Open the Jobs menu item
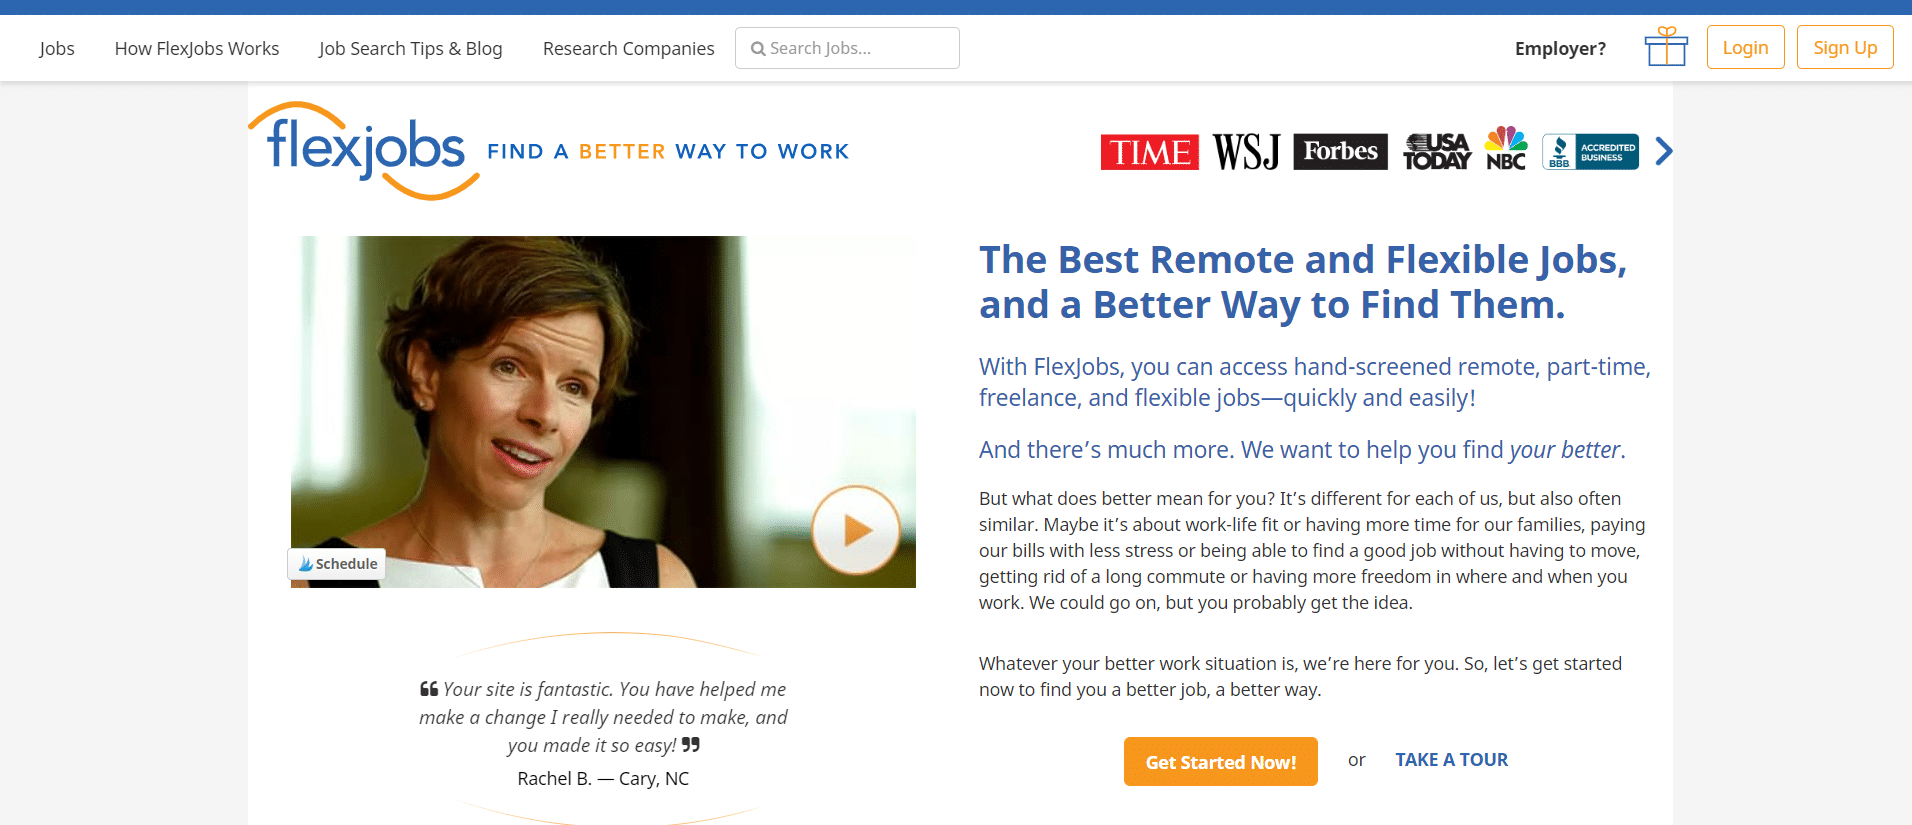This screenshot has height=825, width=1912. tap(57, 48)
